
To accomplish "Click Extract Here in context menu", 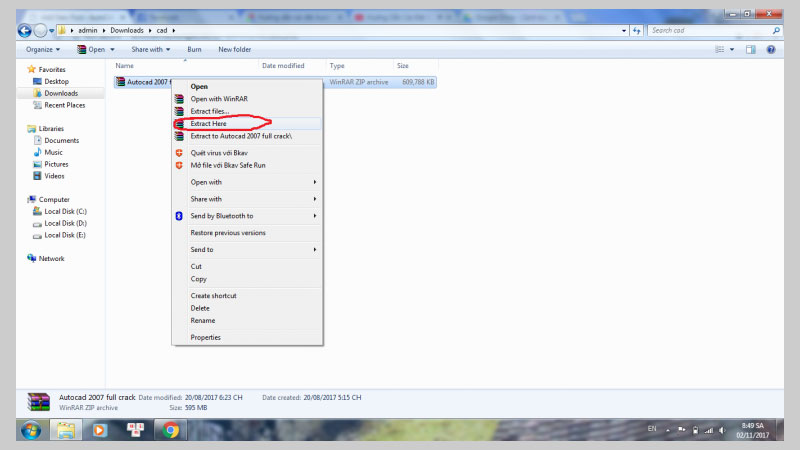I will (x=208, y=123).
